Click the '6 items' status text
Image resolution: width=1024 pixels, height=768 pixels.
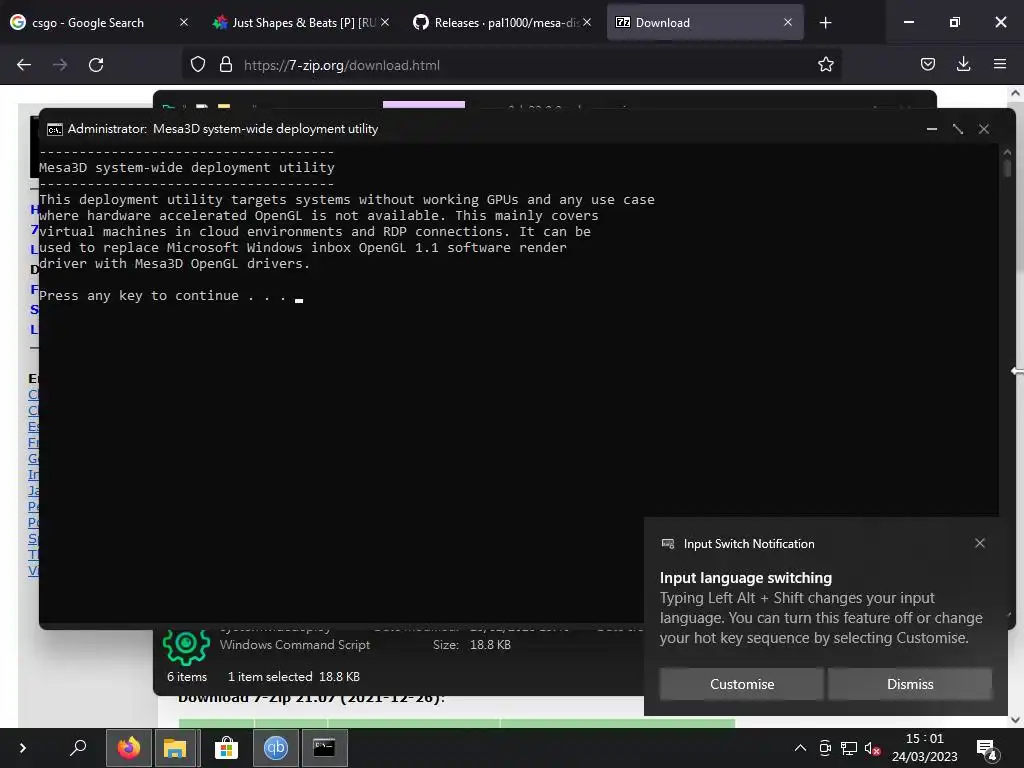point(187,677)
